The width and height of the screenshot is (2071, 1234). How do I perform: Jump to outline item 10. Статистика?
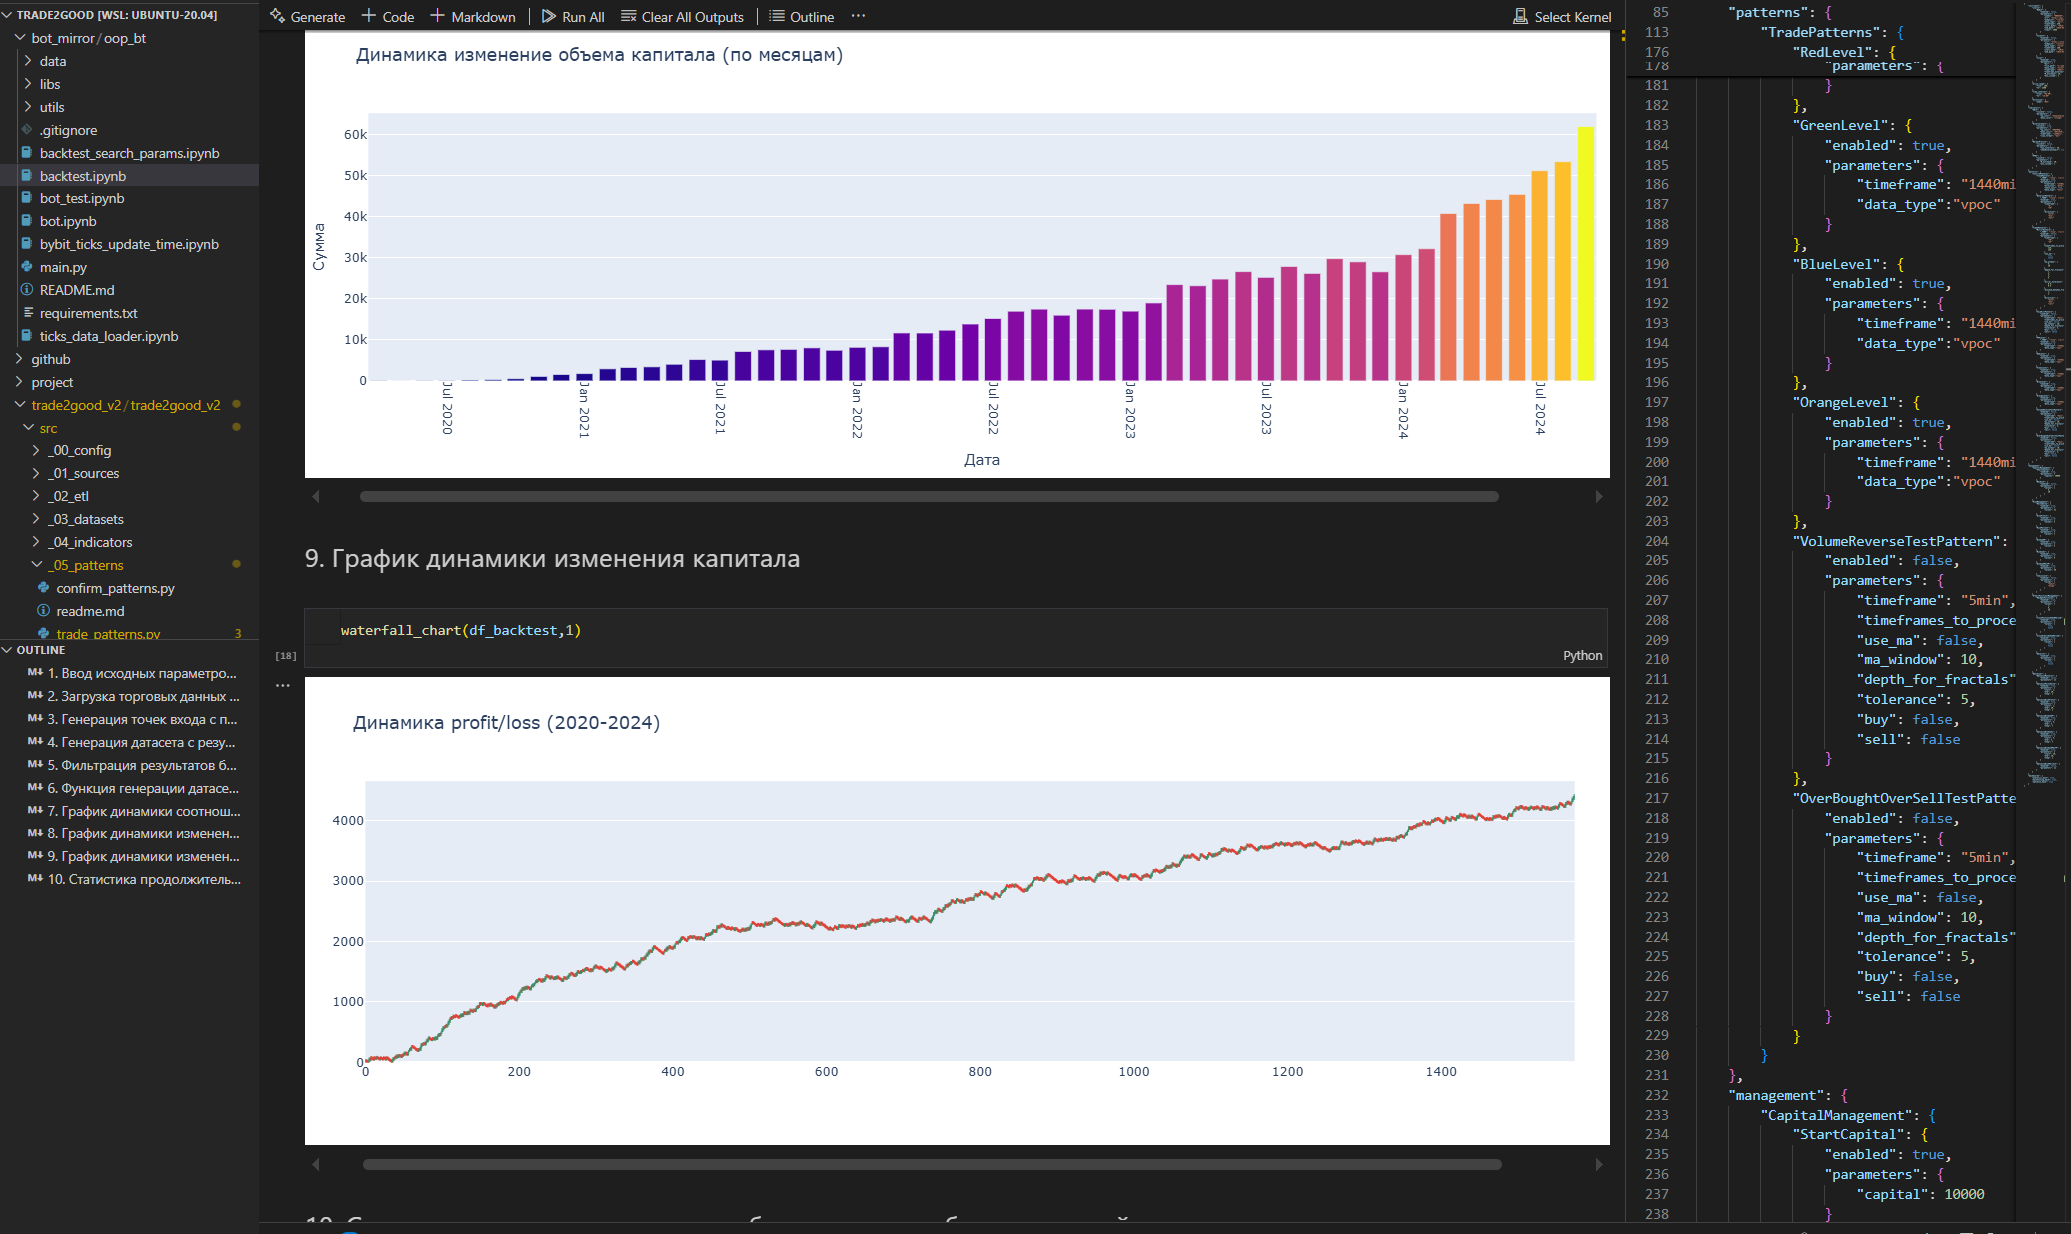pyautogui.click(x=143, y=879)
